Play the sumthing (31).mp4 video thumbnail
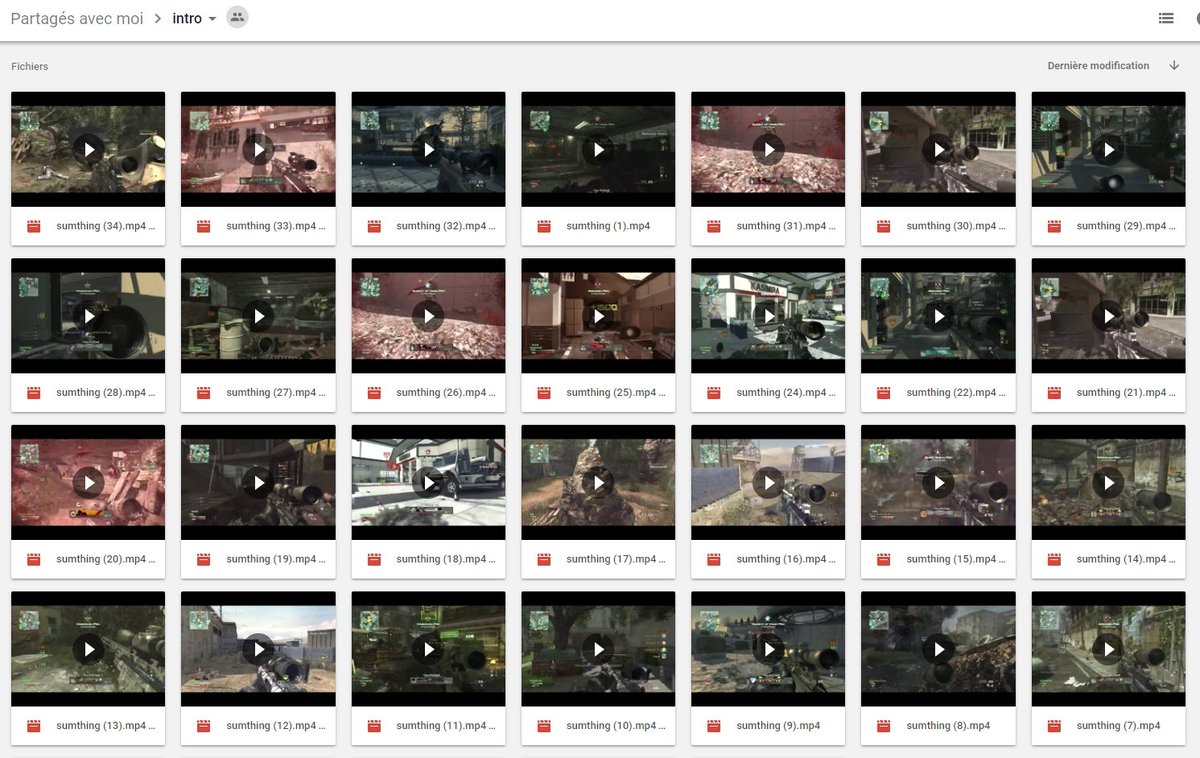Screen dimensions: 1200x758 point(768,149)
